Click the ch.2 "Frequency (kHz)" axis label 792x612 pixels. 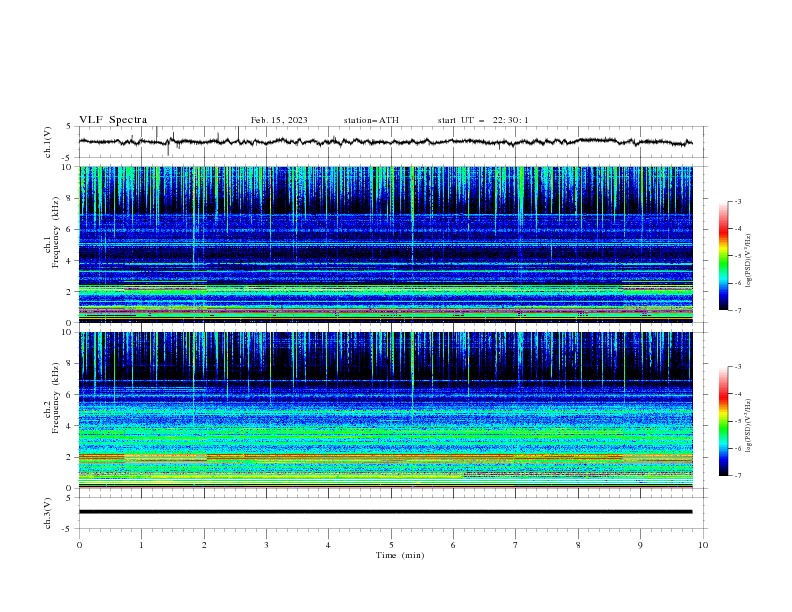[55, 397]
